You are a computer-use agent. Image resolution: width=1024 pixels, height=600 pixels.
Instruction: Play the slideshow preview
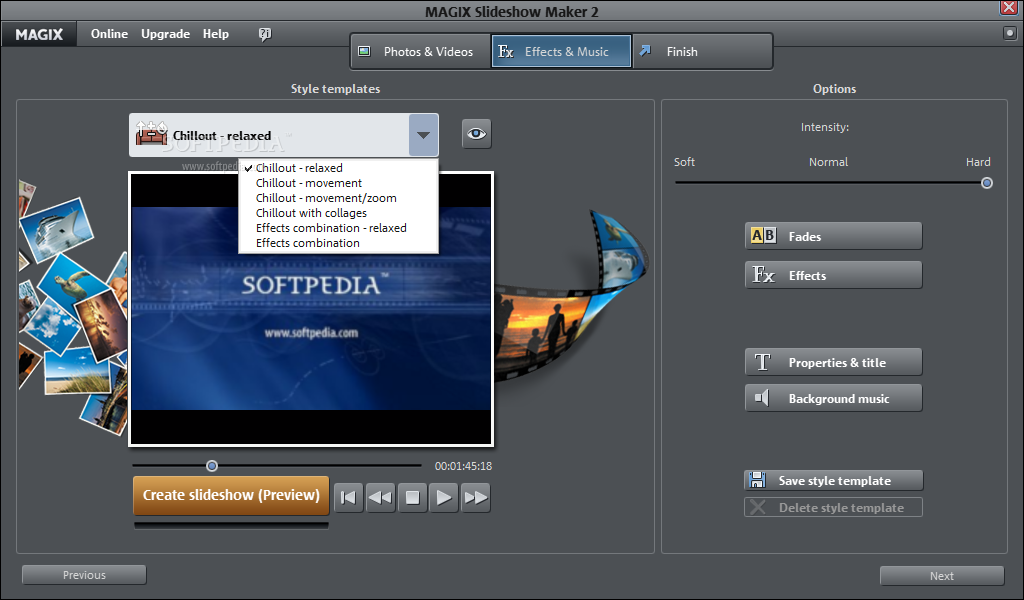[443, 497]
